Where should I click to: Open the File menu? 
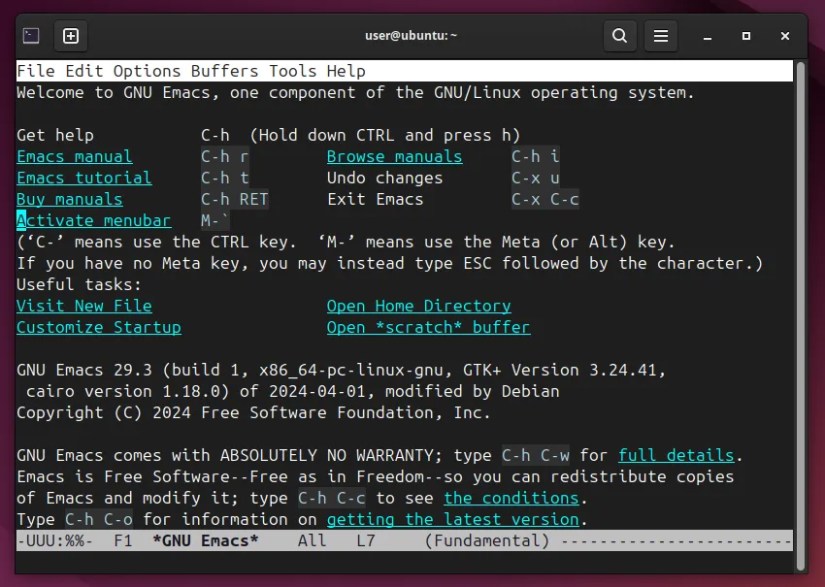coord(31,71)
